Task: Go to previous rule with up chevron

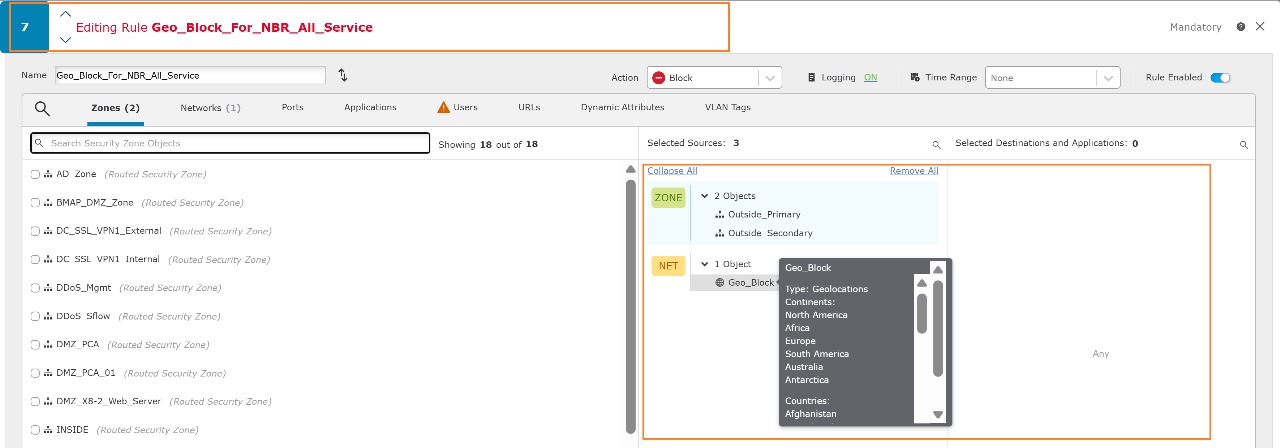Action: click(x=65, y=14)
